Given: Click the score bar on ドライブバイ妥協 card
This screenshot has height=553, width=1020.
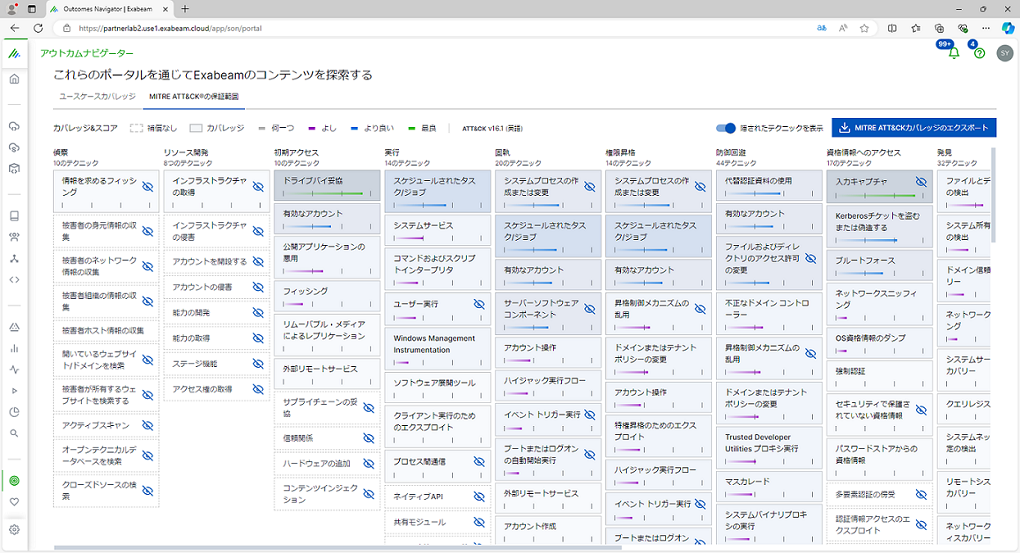Looking at the screenshot, I should [327, 193].
